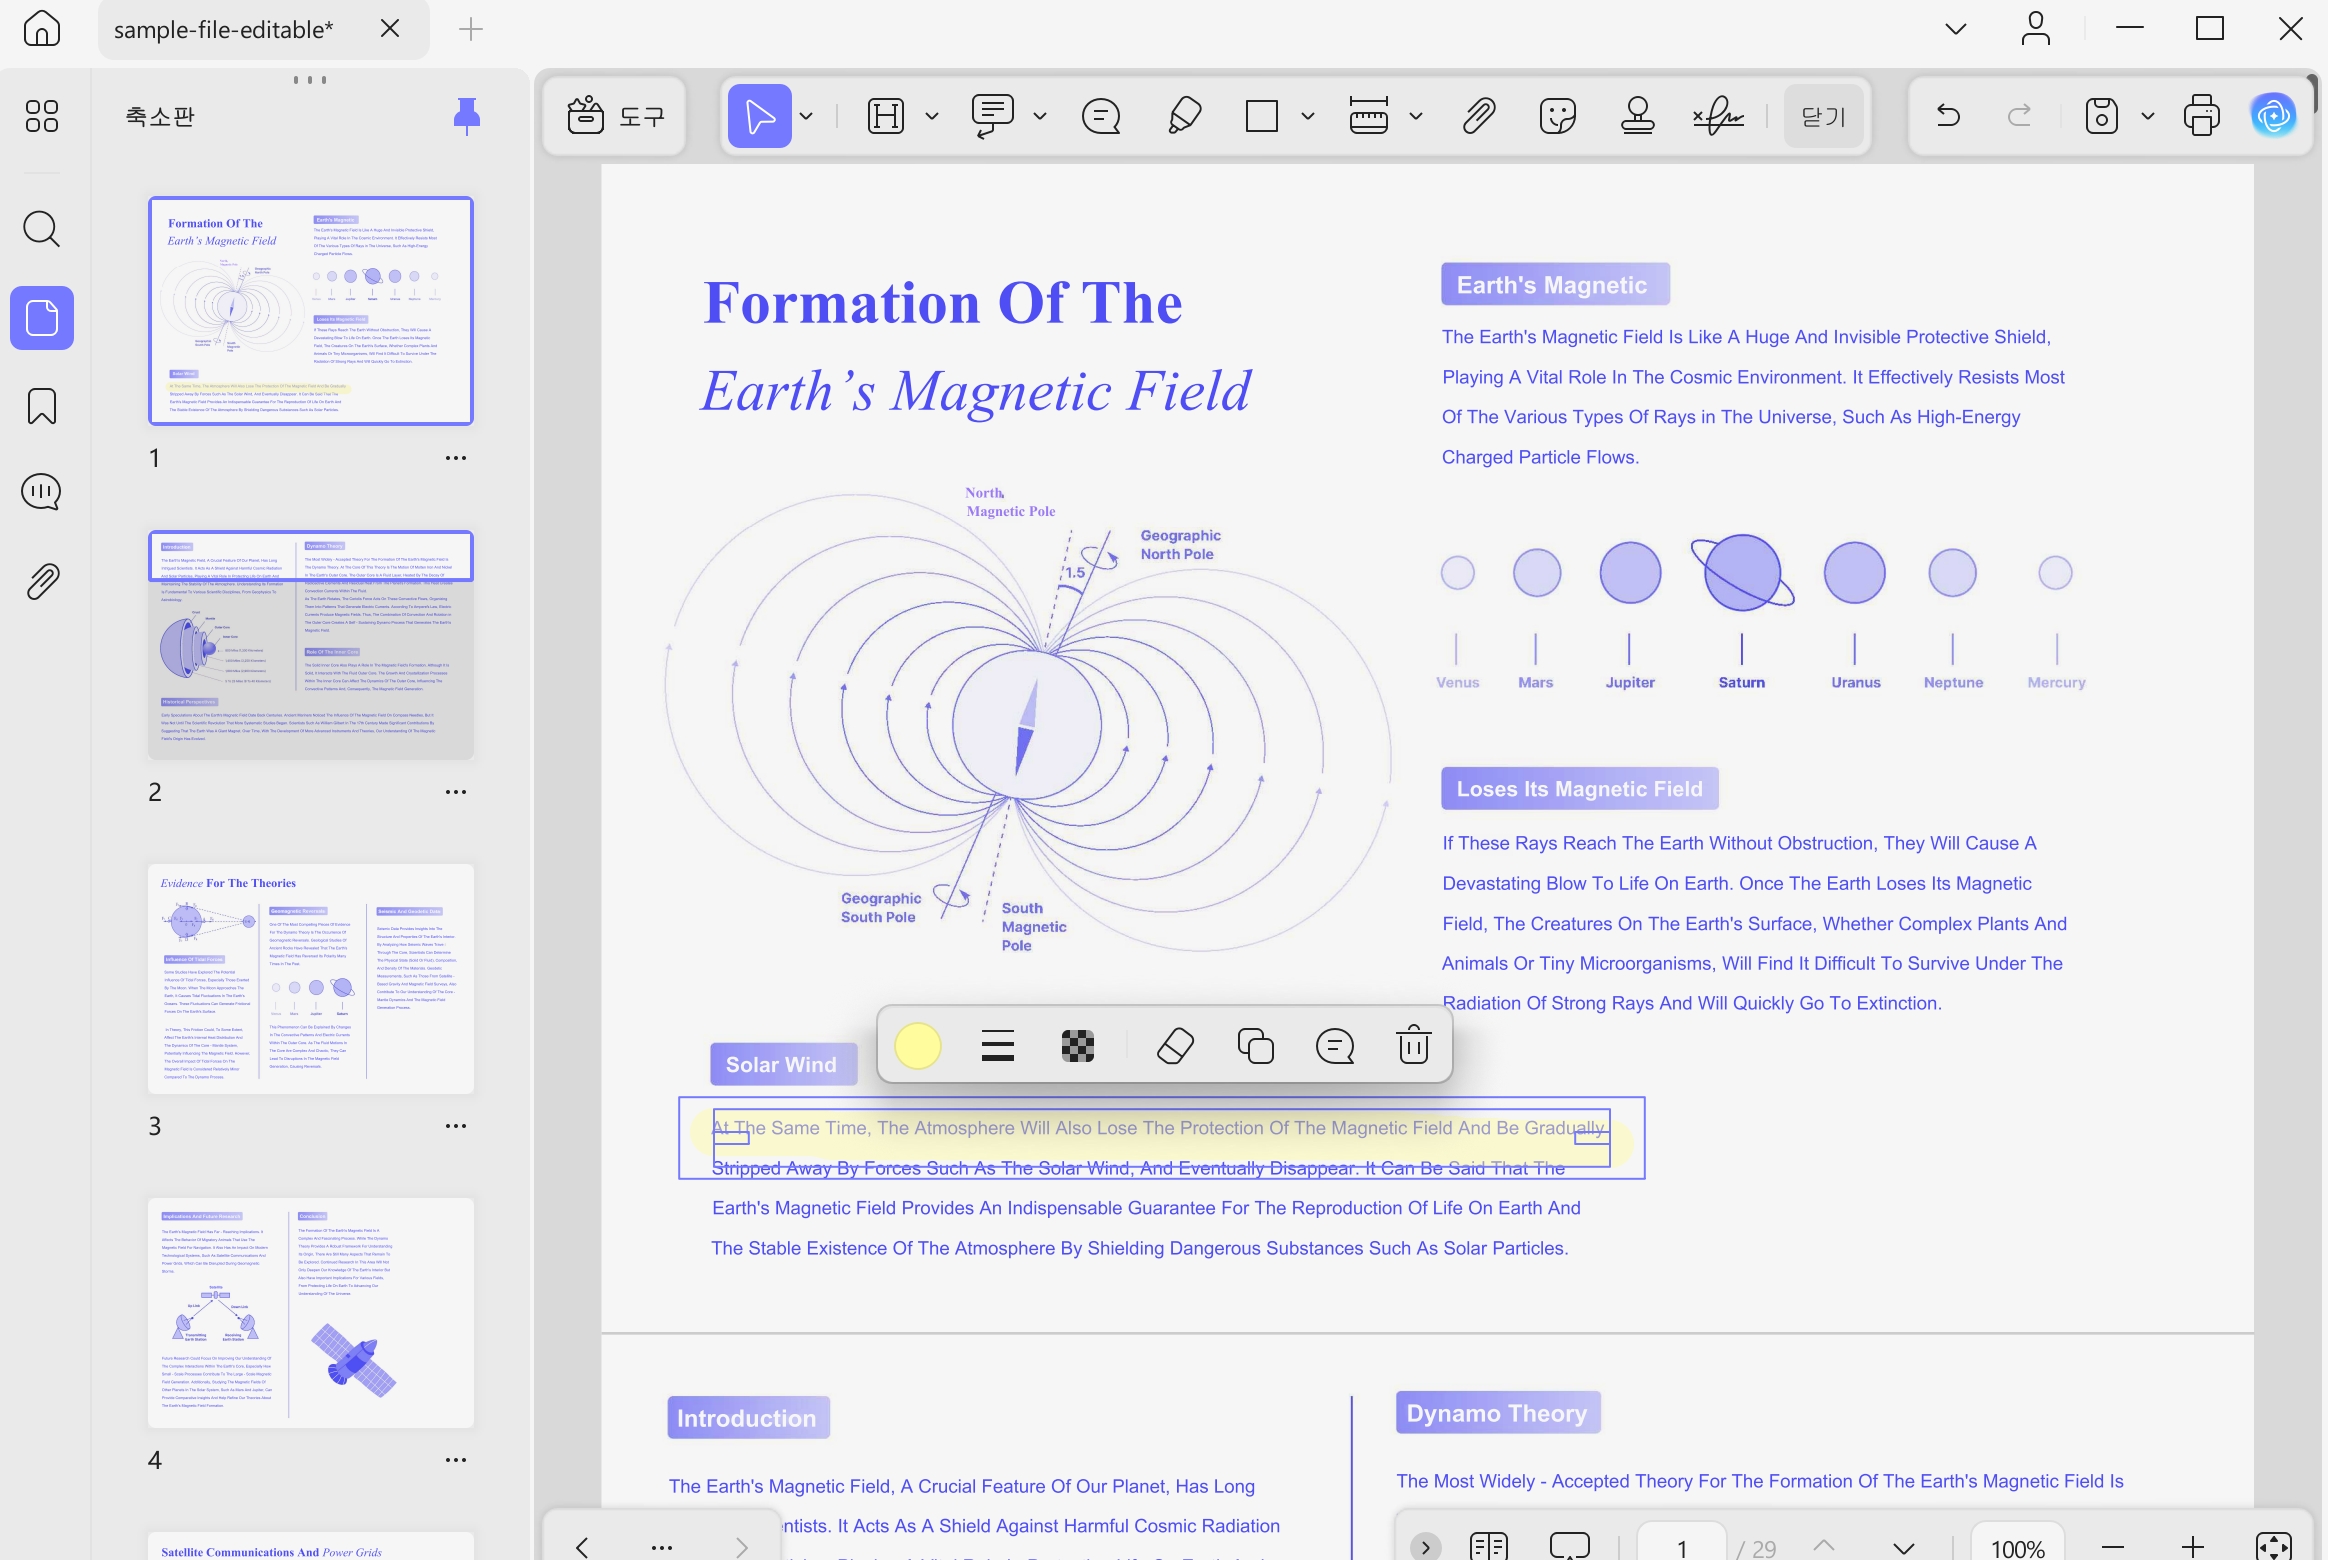Go to previous view with the left arrow
Viewport: 2328px width, 1560px height.
point(582,1547)
